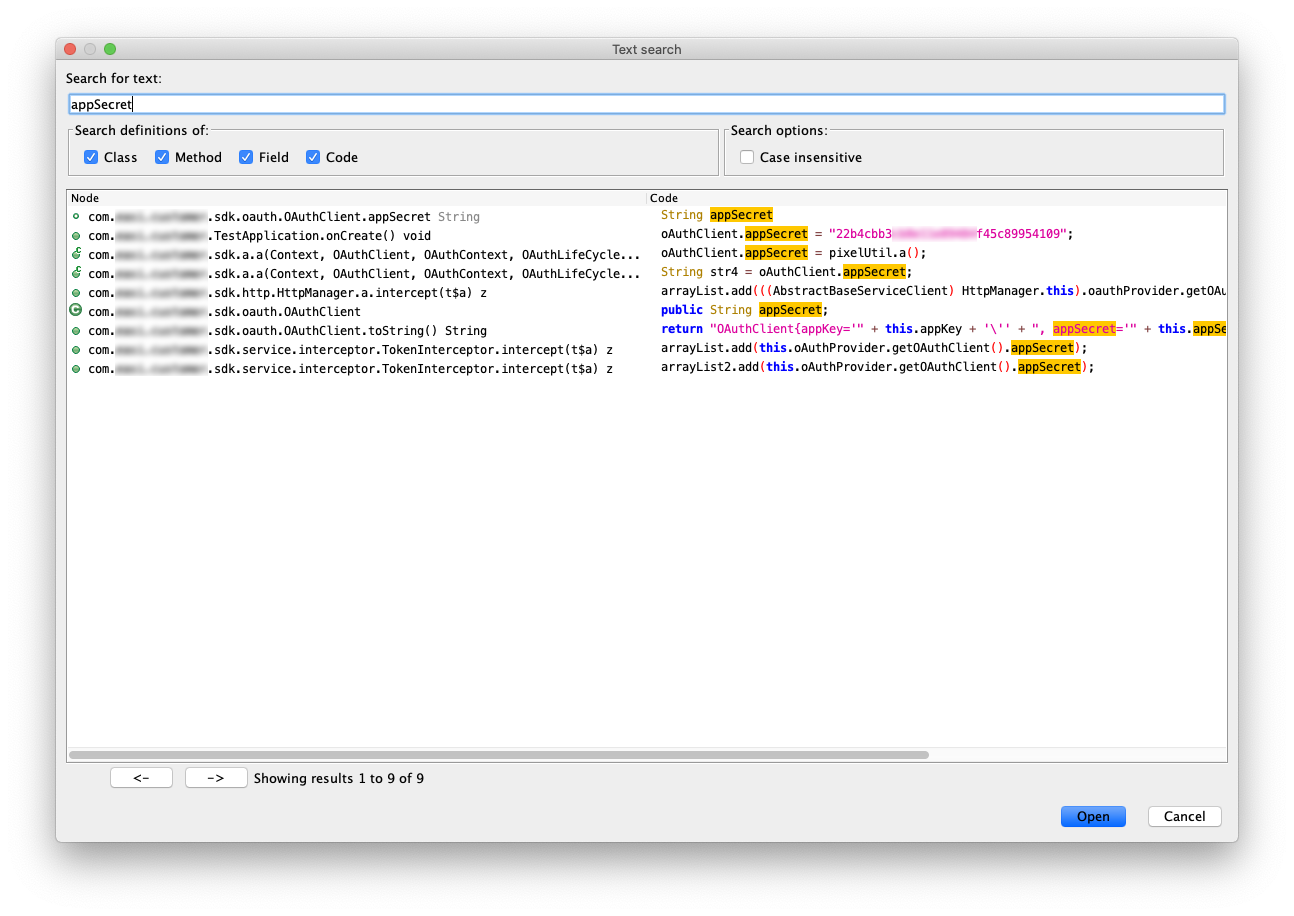Click the icon of the row with pixelUtil.a() code

[x=76, y=254]
